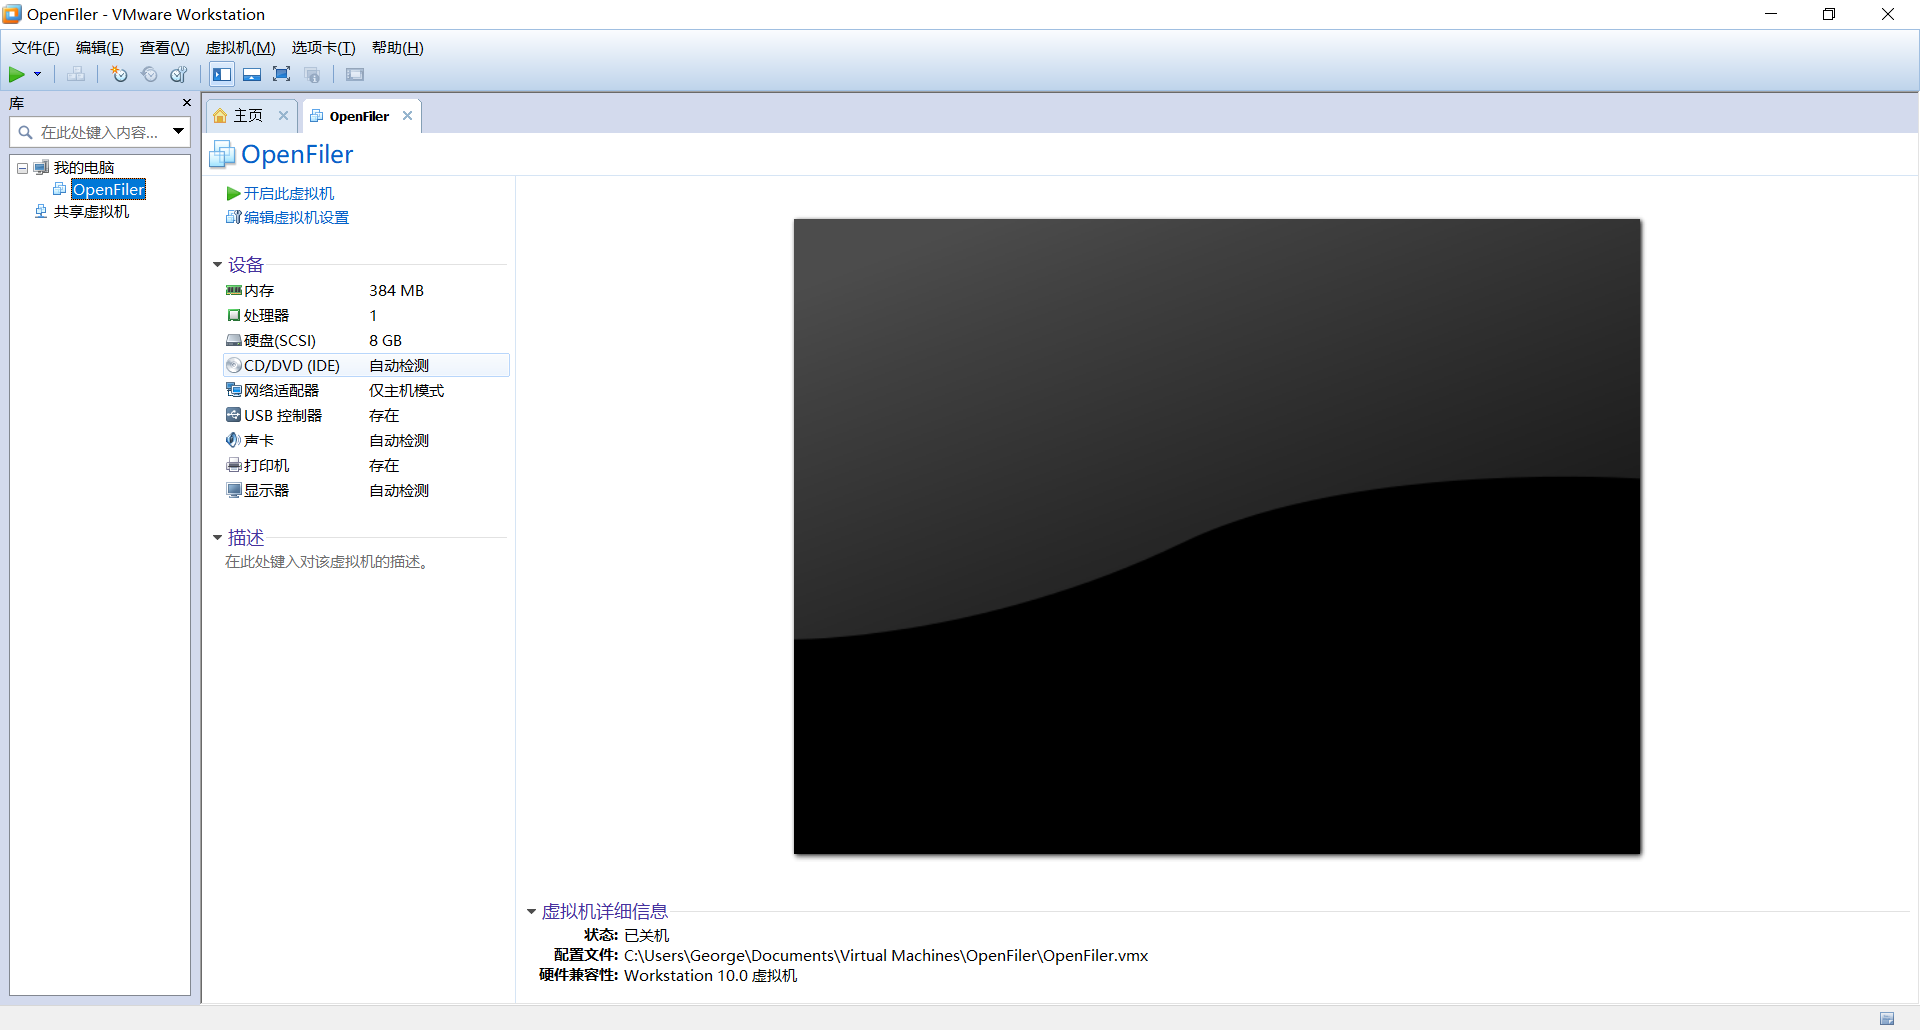Viewport: 1920px width, 1030px height.
Task: Click the 已关机 status text
Action: 646,935
